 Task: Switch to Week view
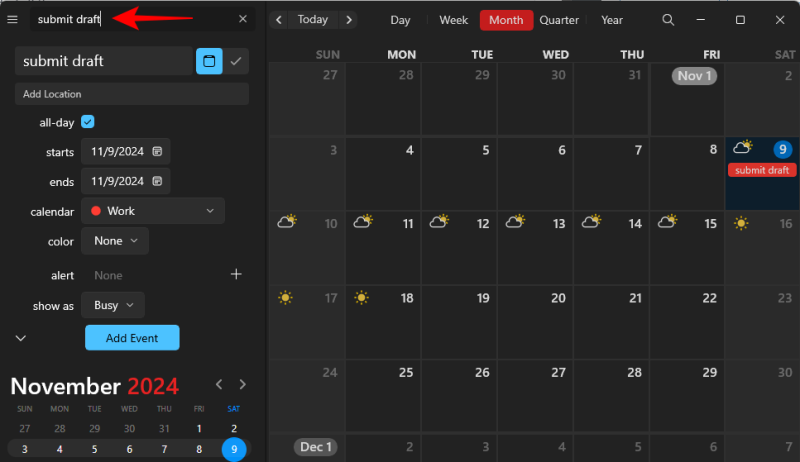[x=454, y=20]
